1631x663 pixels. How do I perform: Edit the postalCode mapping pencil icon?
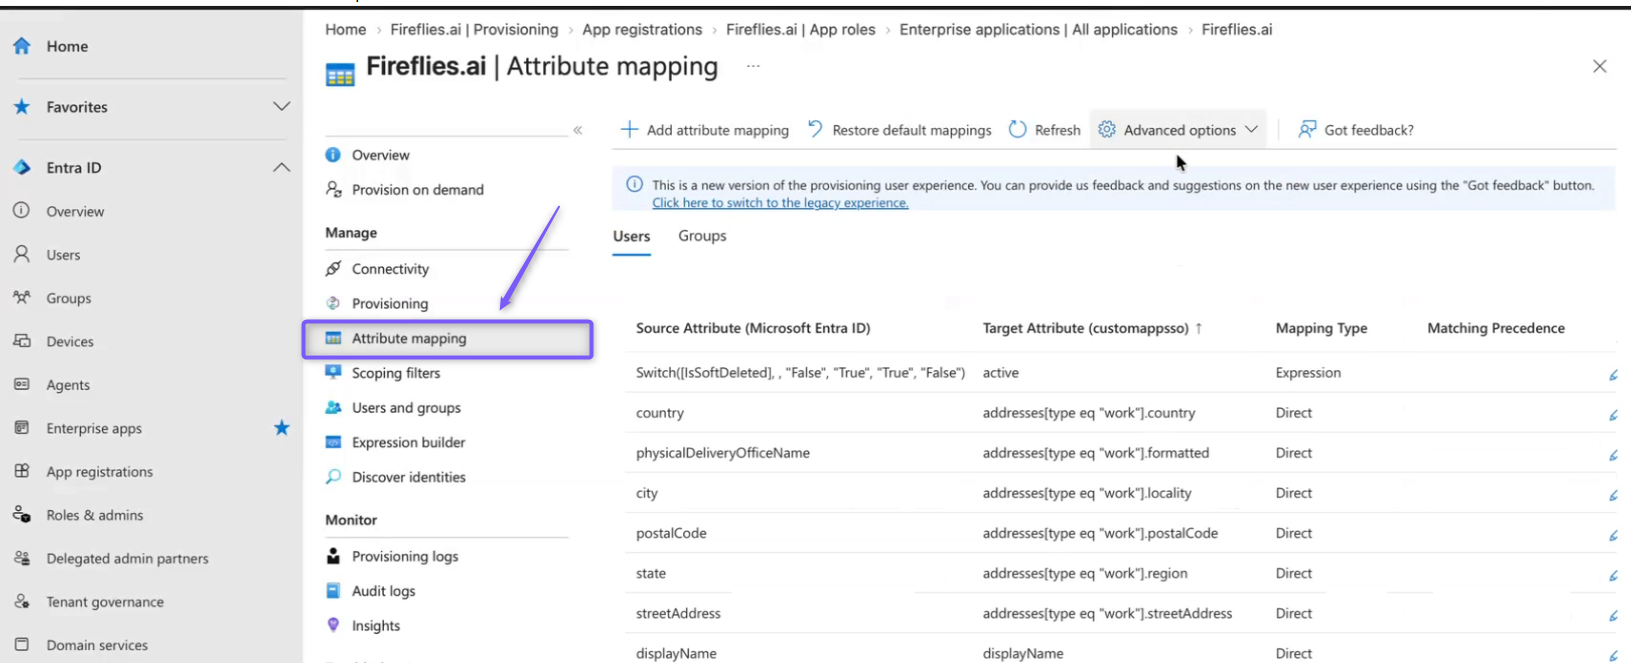click(1613, 535)
